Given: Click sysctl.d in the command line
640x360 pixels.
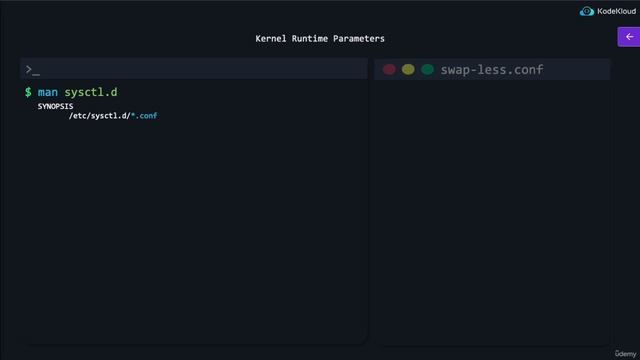Looking at the screenshot, I should pos(91,92).
